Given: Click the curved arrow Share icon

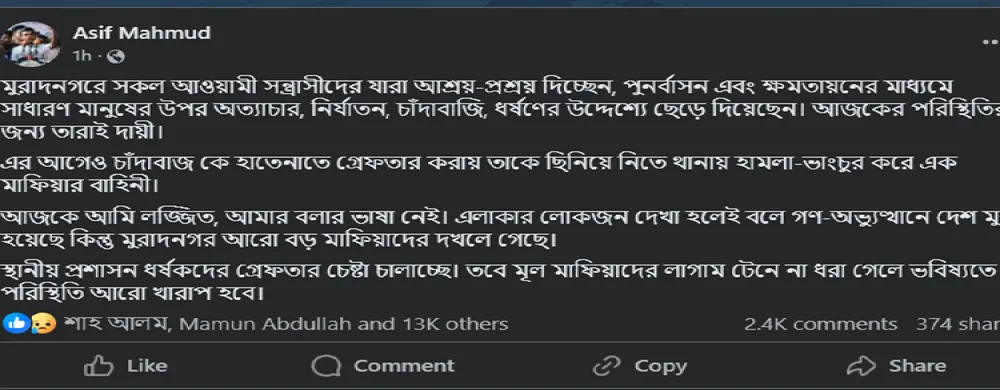Looking at the screenshot, I should point(862,366).
